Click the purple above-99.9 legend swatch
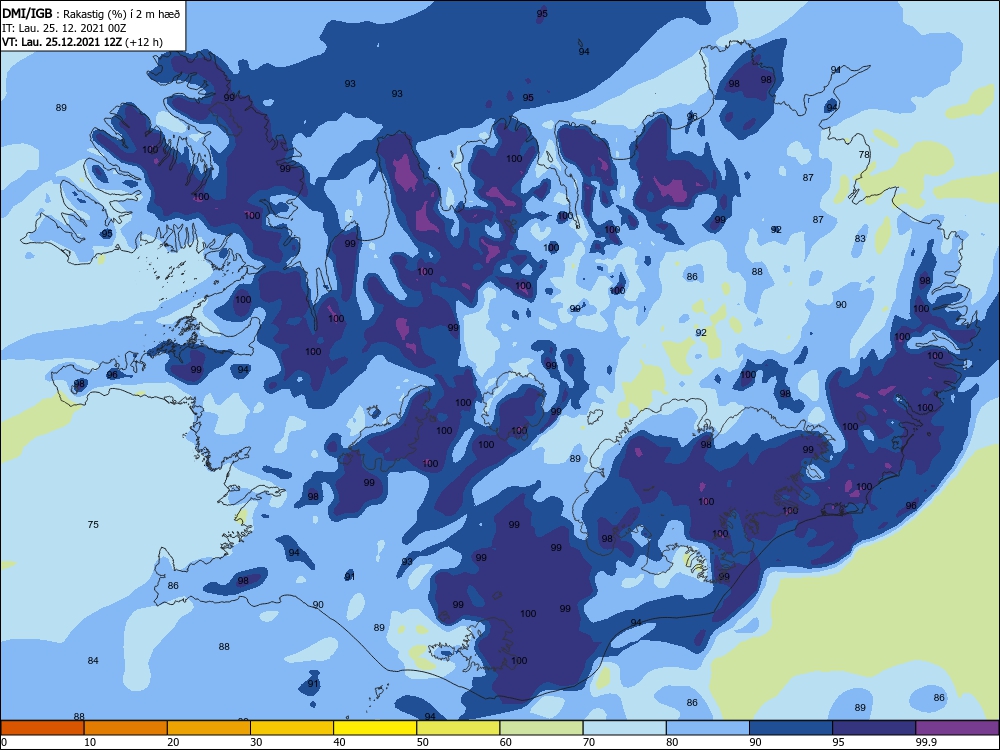This screenshot has height=750, width=1000. coord(957,728)
